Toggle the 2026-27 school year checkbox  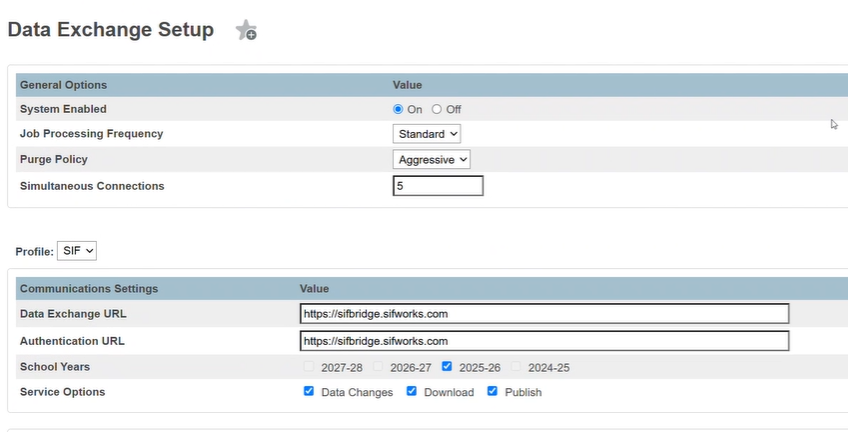[378, 367]
